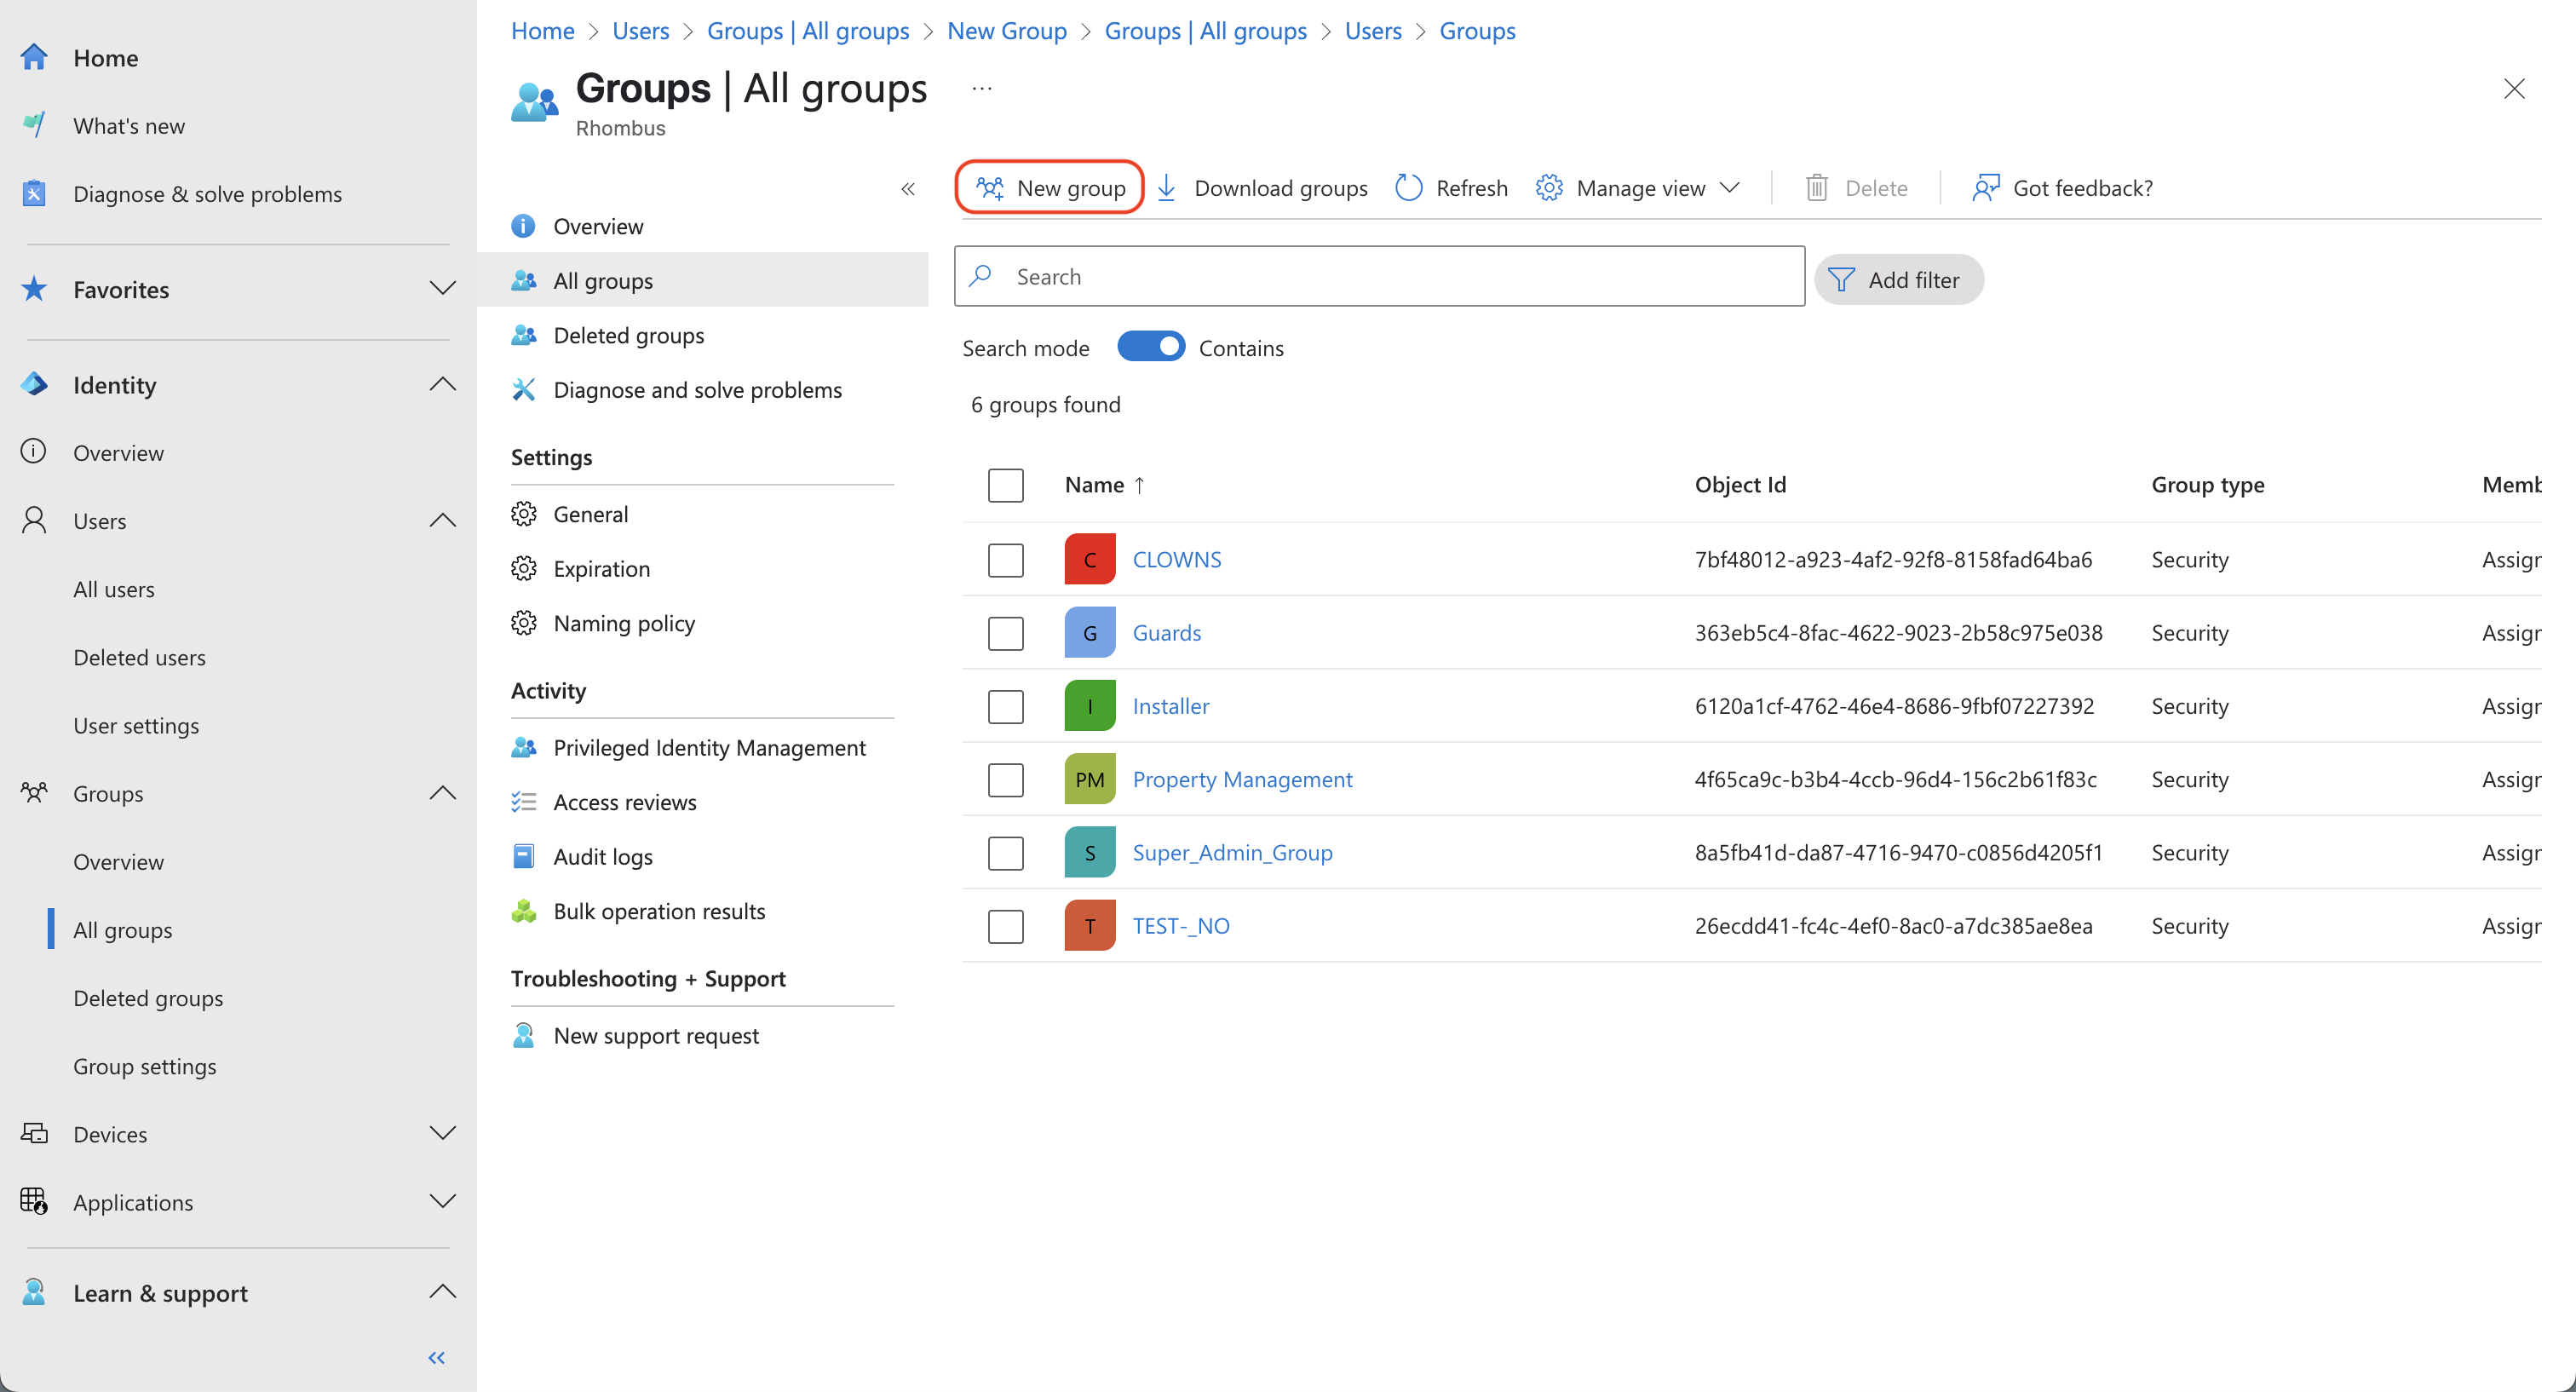
Task: Click the Group type column header
Action: [x=2208, y=485]
